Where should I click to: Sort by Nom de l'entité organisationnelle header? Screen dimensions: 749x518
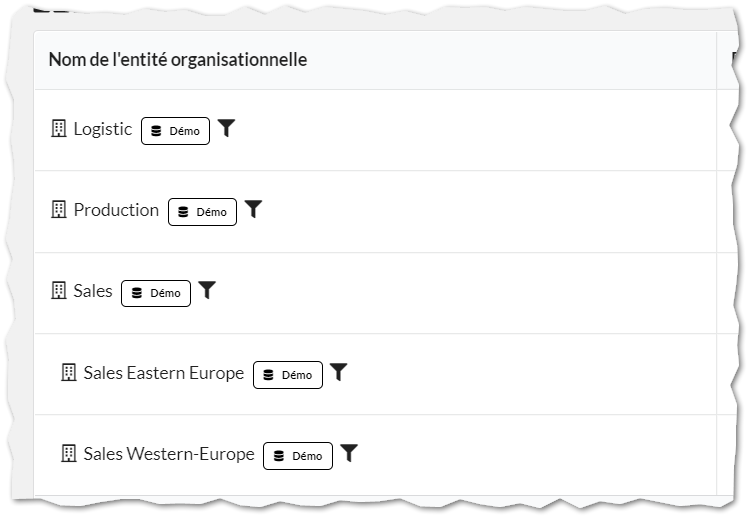tap(178, 60)
